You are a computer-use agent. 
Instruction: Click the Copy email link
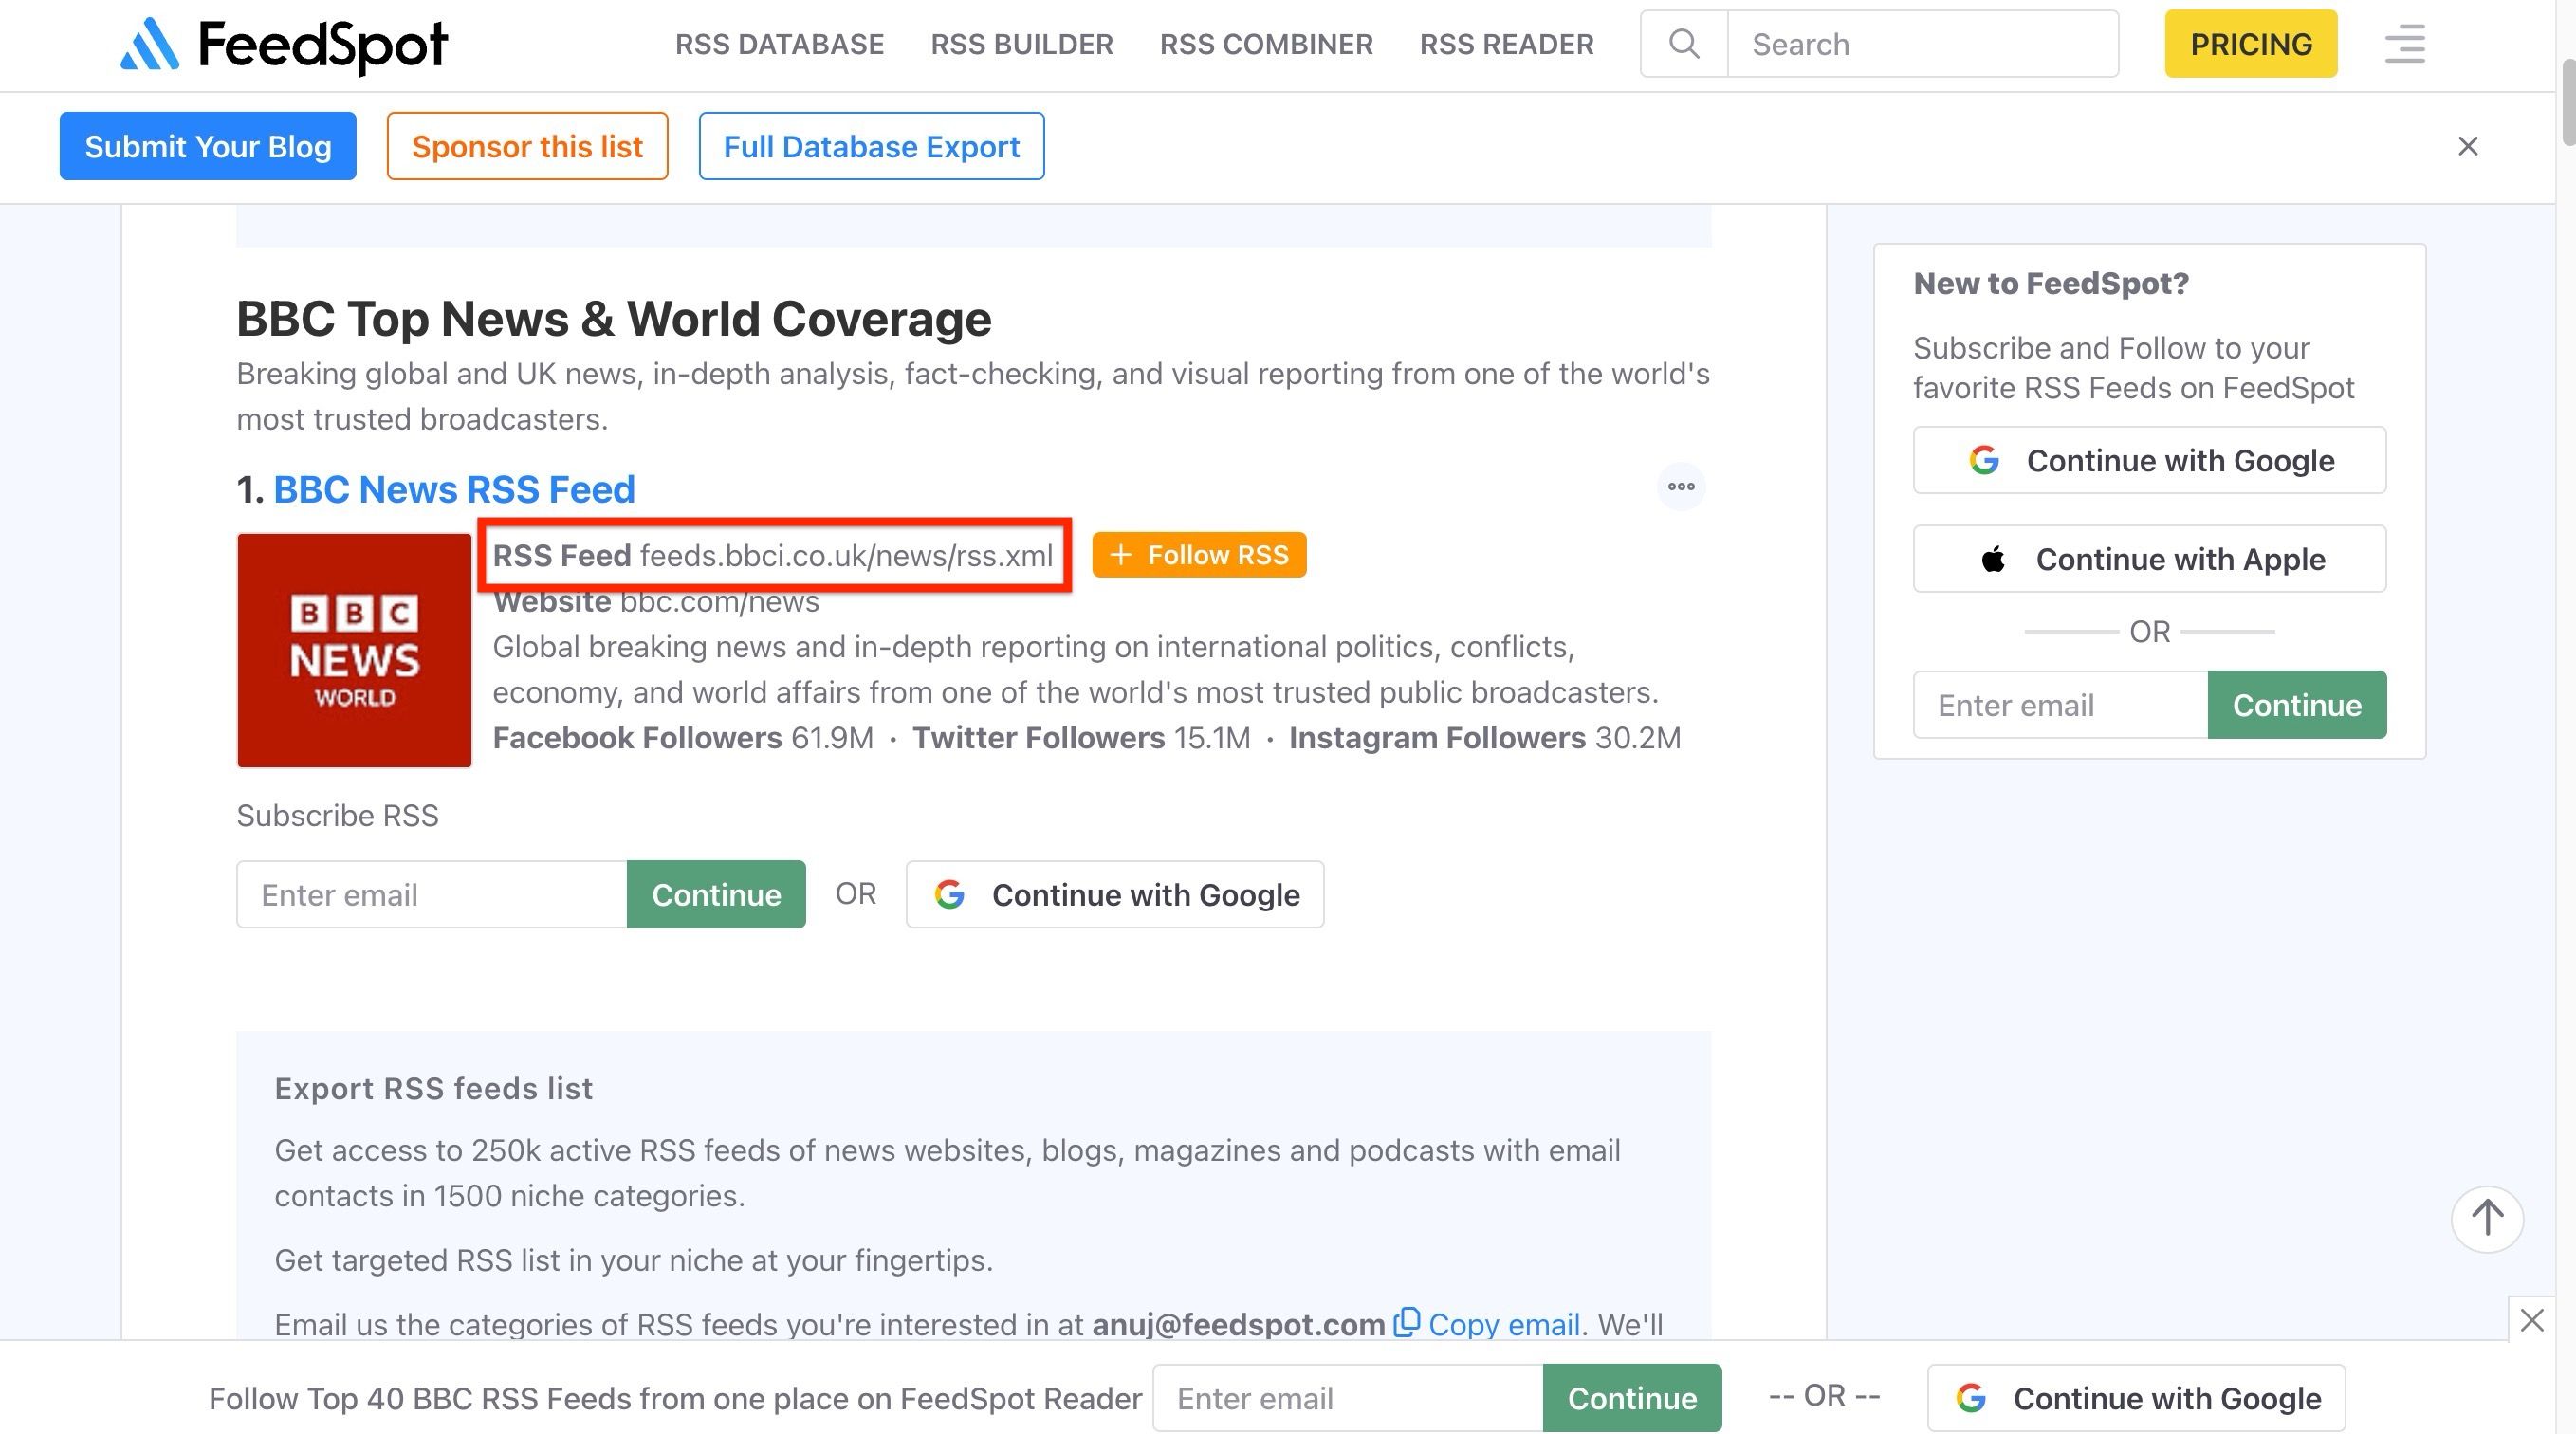click(x=1504, y=1324)
